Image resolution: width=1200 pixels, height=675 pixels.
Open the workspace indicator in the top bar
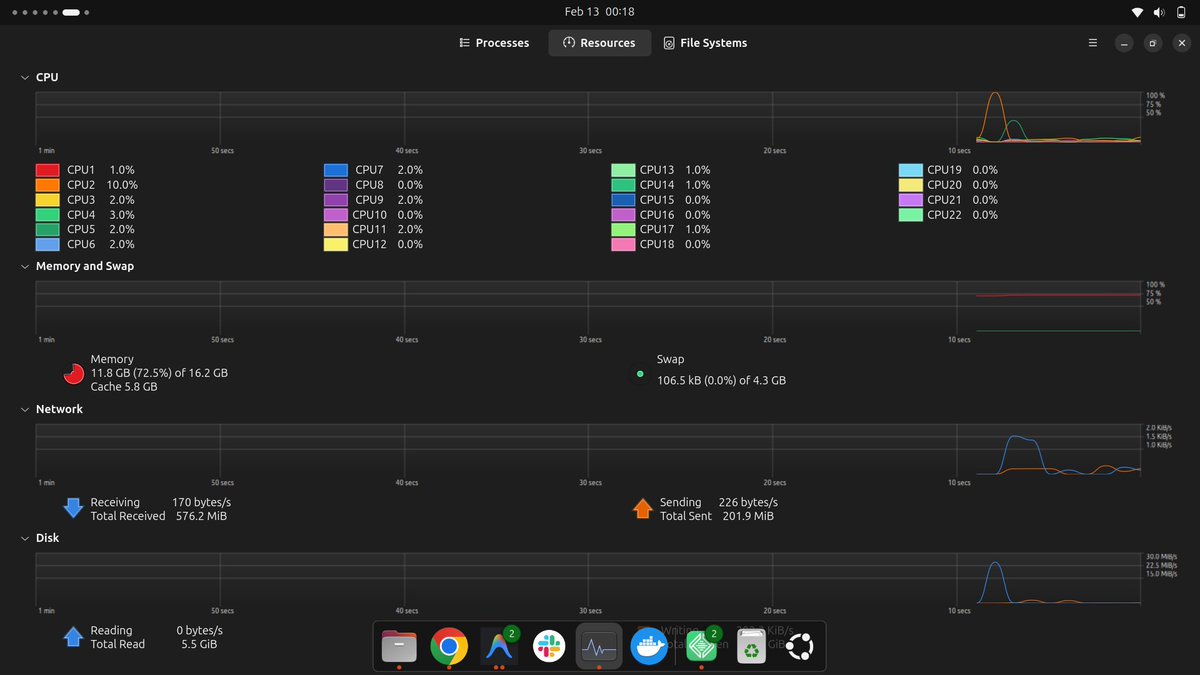tap(50, 13)
